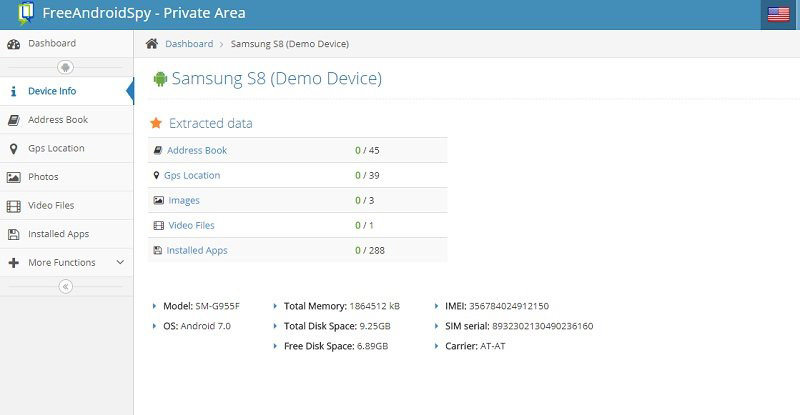Click the '0 / 39' Gps Location count
This screenshot has height=415, width=800.
coord(367,175)
